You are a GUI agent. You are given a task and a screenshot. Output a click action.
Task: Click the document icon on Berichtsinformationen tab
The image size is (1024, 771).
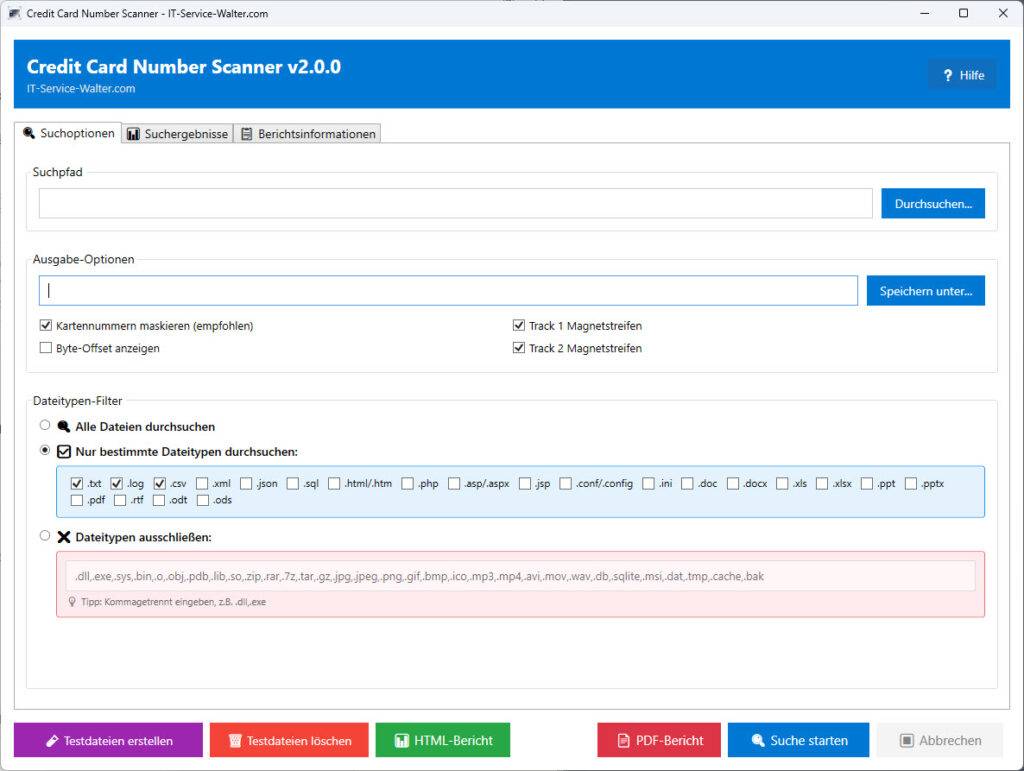coord(246,133)
